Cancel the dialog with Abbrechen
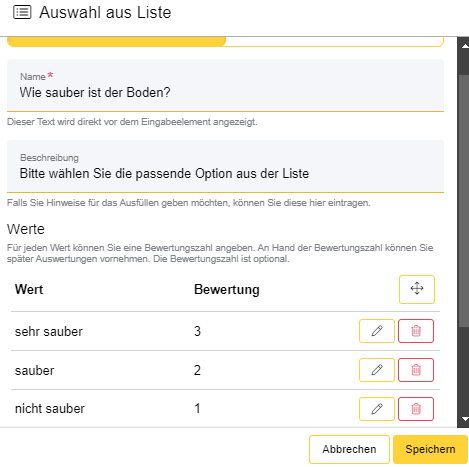469x467 pixels. [349, 449]
